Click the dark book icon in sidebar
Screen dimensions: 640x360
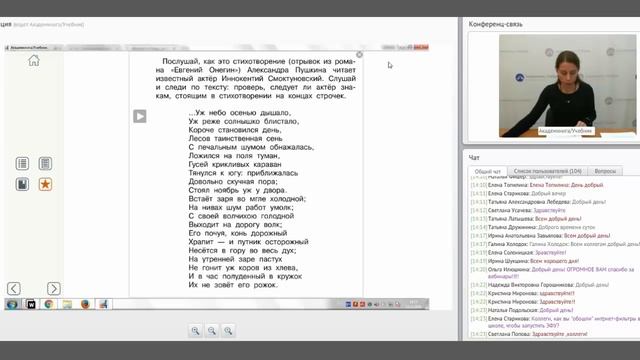[x=22, y=184]
